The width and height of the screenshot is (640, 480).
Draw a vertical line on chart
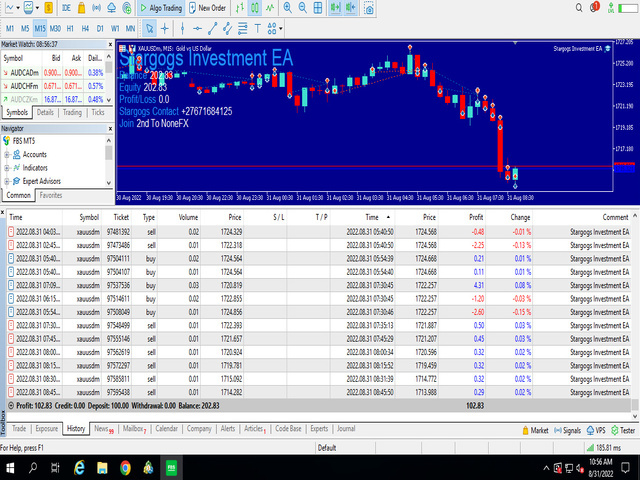tap(182, 28)
